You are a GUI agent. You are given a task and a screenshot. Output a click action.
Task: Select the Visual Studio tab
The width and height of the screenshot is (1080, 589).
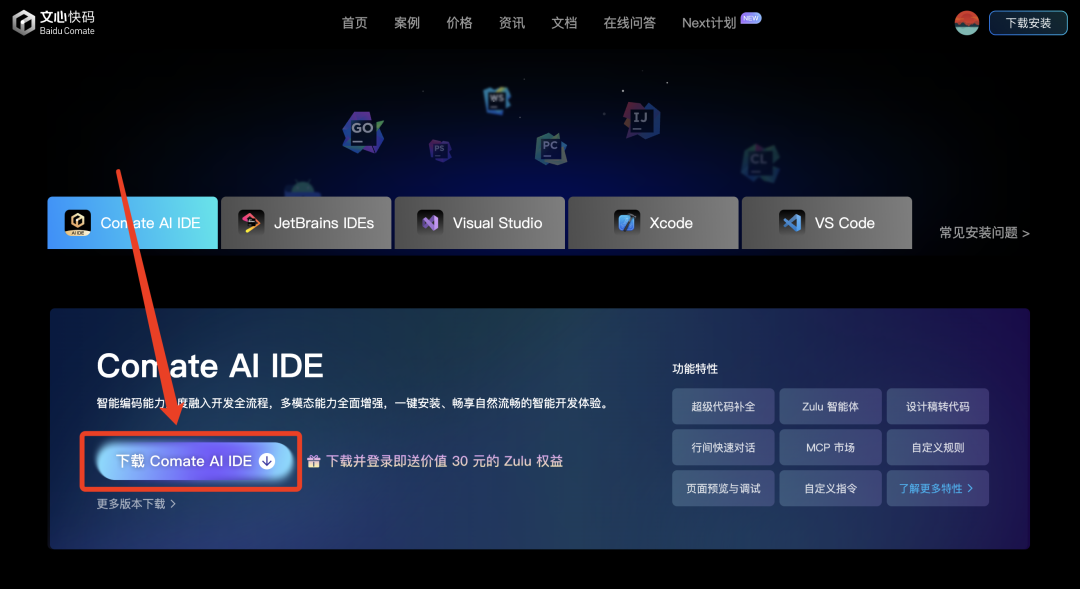click(x=479, y=222)
